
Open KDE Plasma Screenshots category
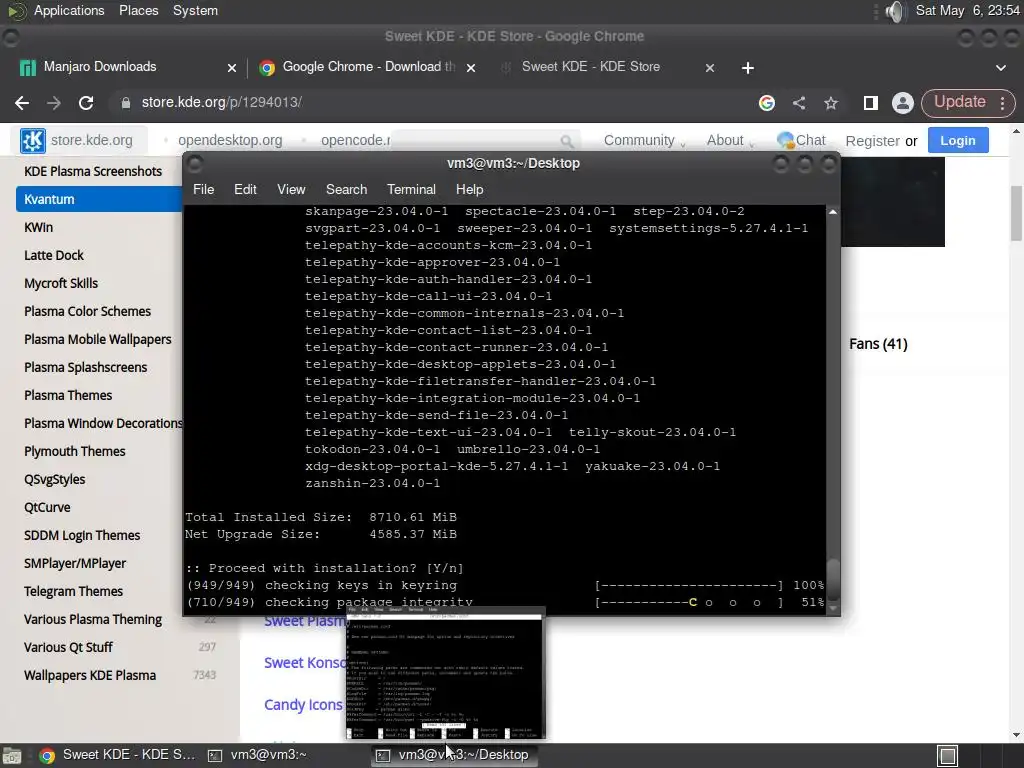coord(93,171)
